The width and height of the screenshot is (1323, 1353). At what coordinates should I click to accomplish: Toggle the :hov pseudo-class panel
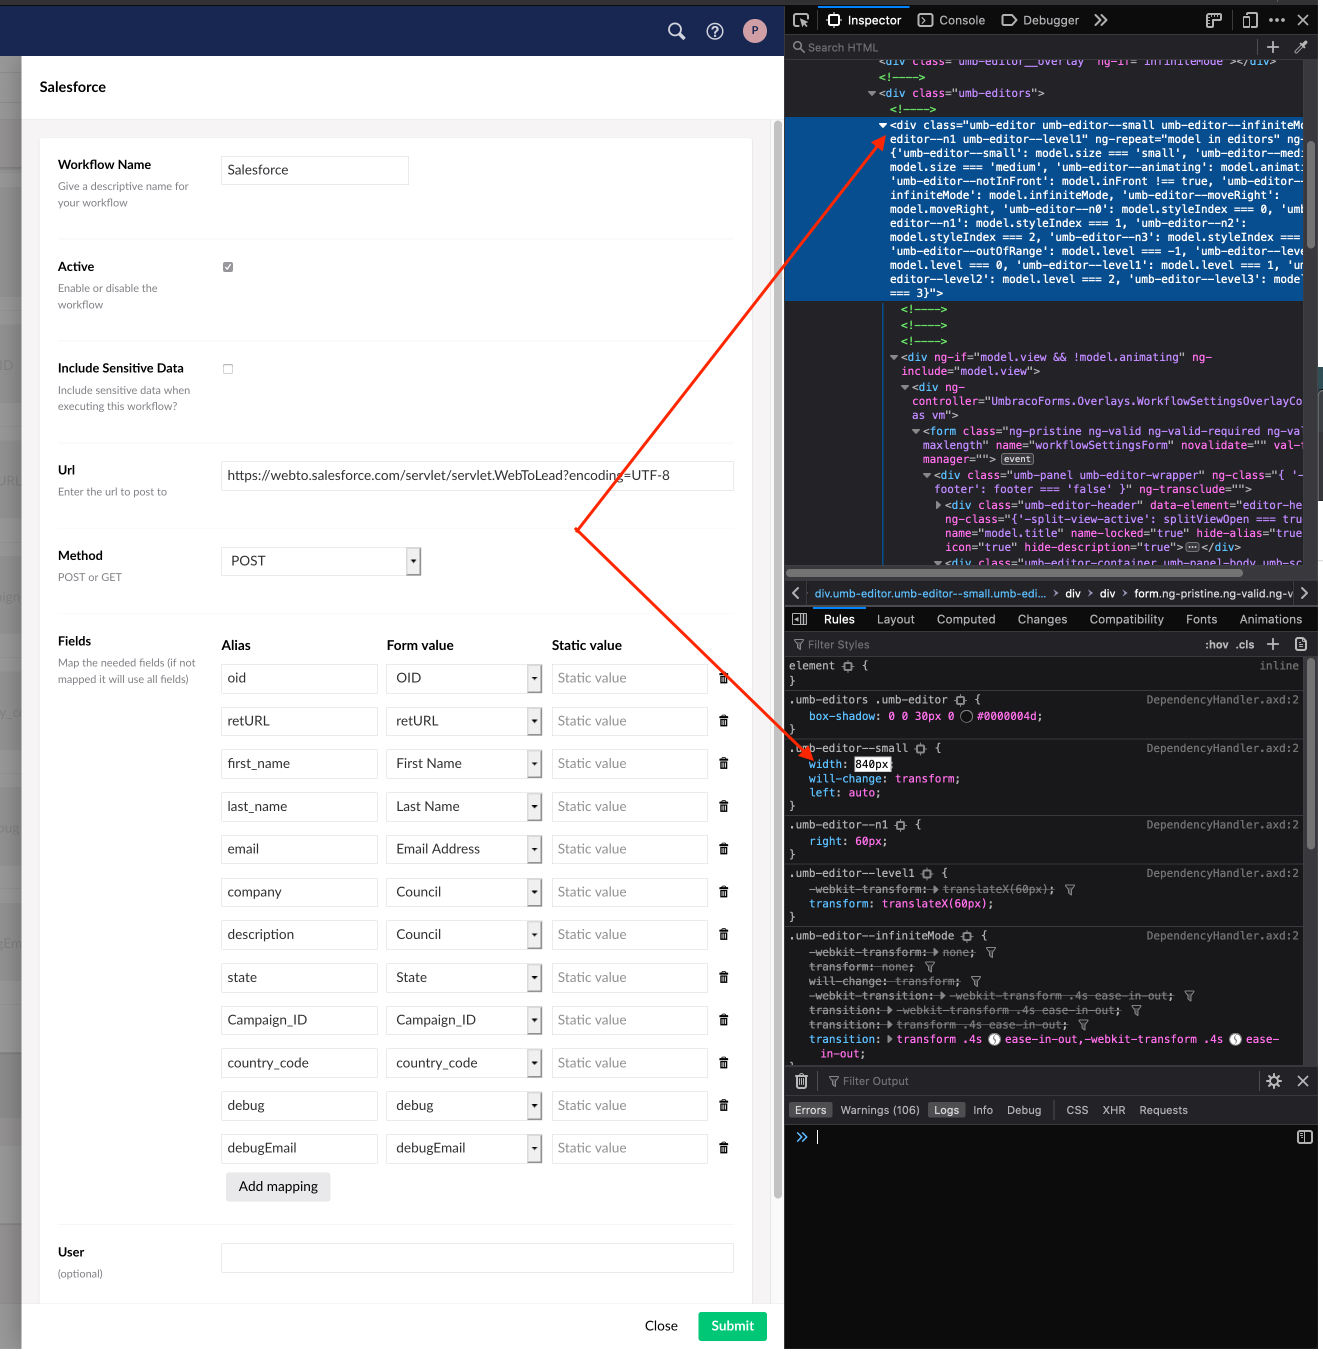1216,644
